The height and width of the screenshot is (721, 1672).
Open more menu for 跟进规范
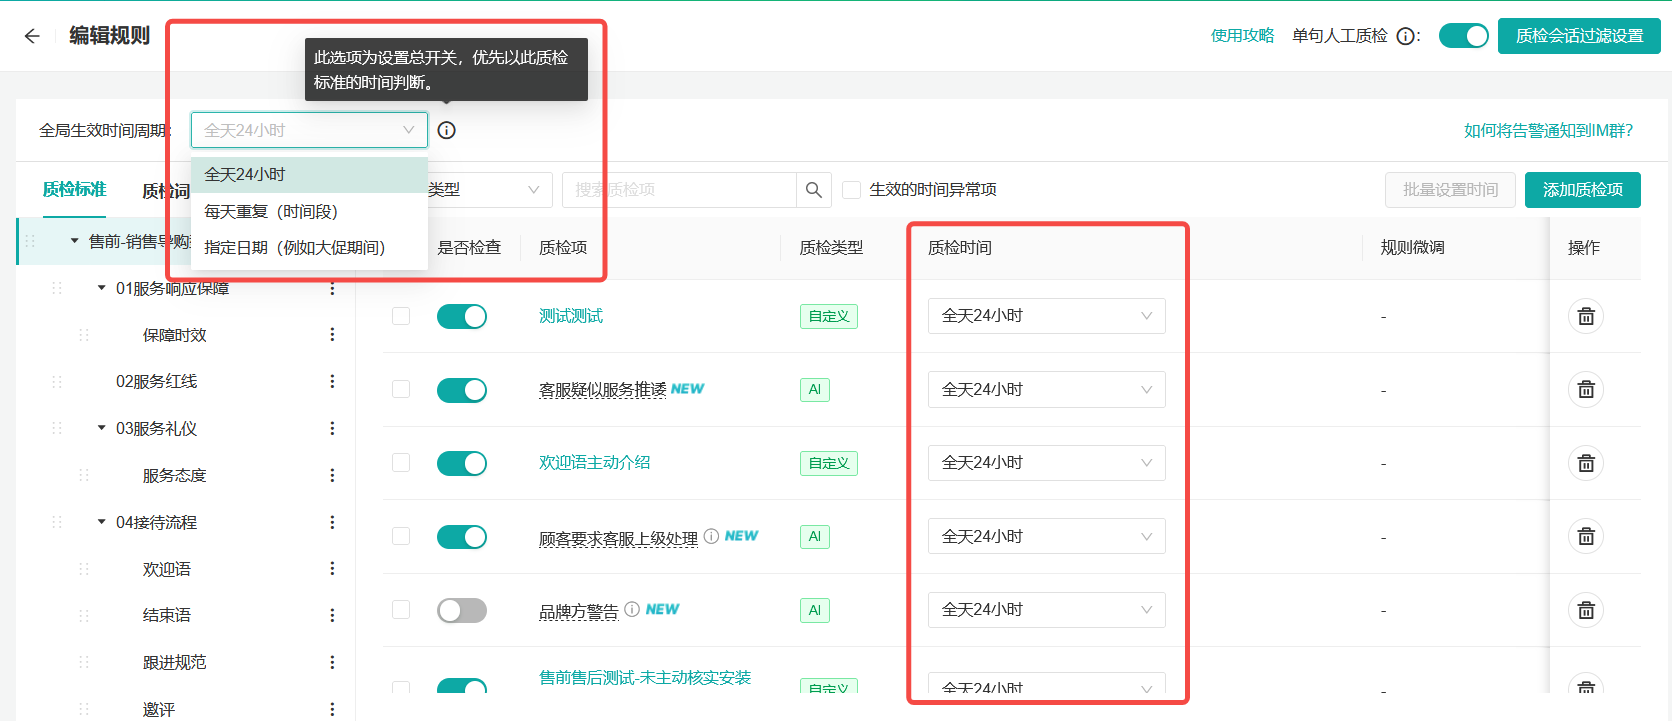(x=332, y=662)
